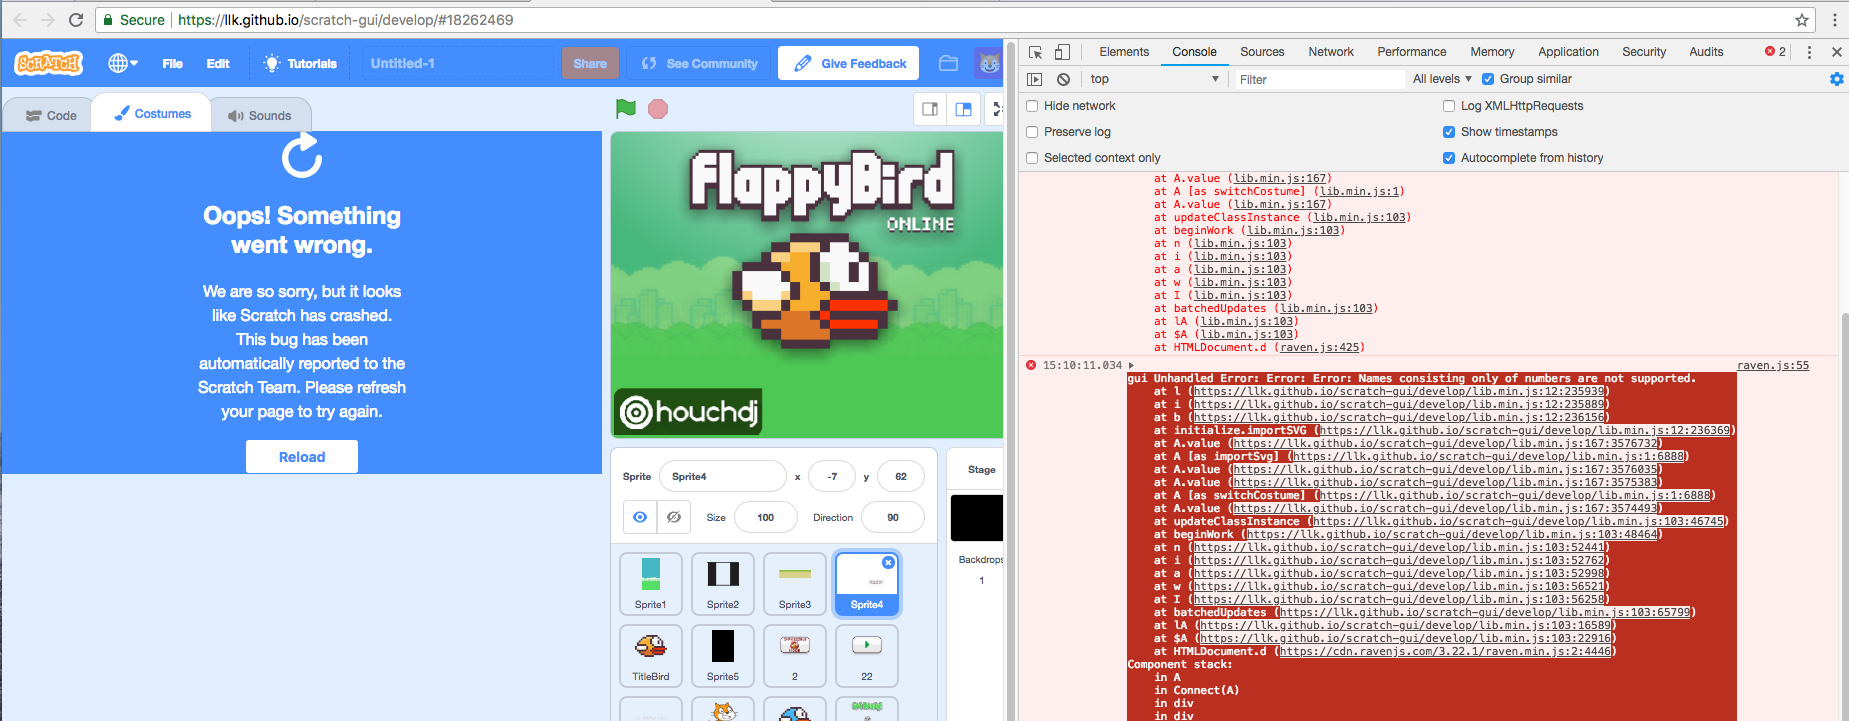Screen dimensions: 1849x721
Task: Click the green flag to start project
Action: 626,109
